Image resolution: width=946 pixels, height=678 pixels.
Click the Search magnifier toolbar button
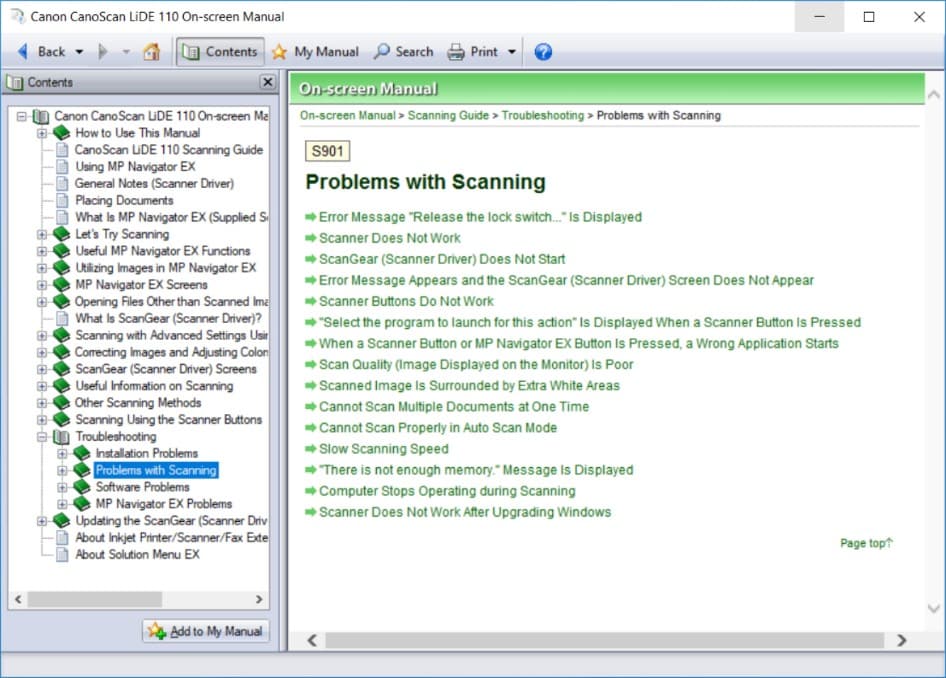[403, 51]
